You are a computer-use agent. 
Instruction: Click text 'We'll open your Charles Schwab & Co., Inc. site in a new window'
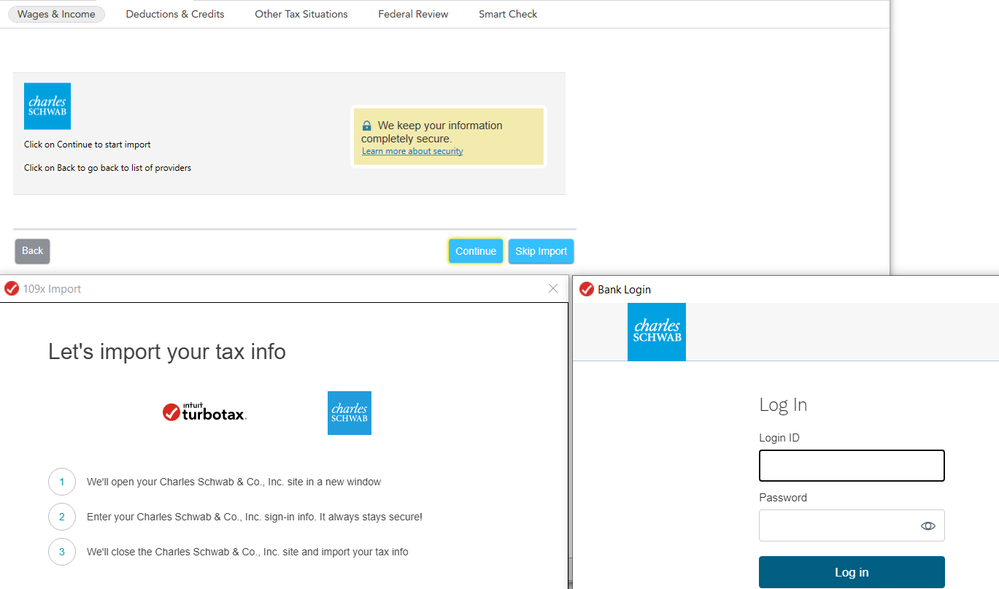point(234,482)
